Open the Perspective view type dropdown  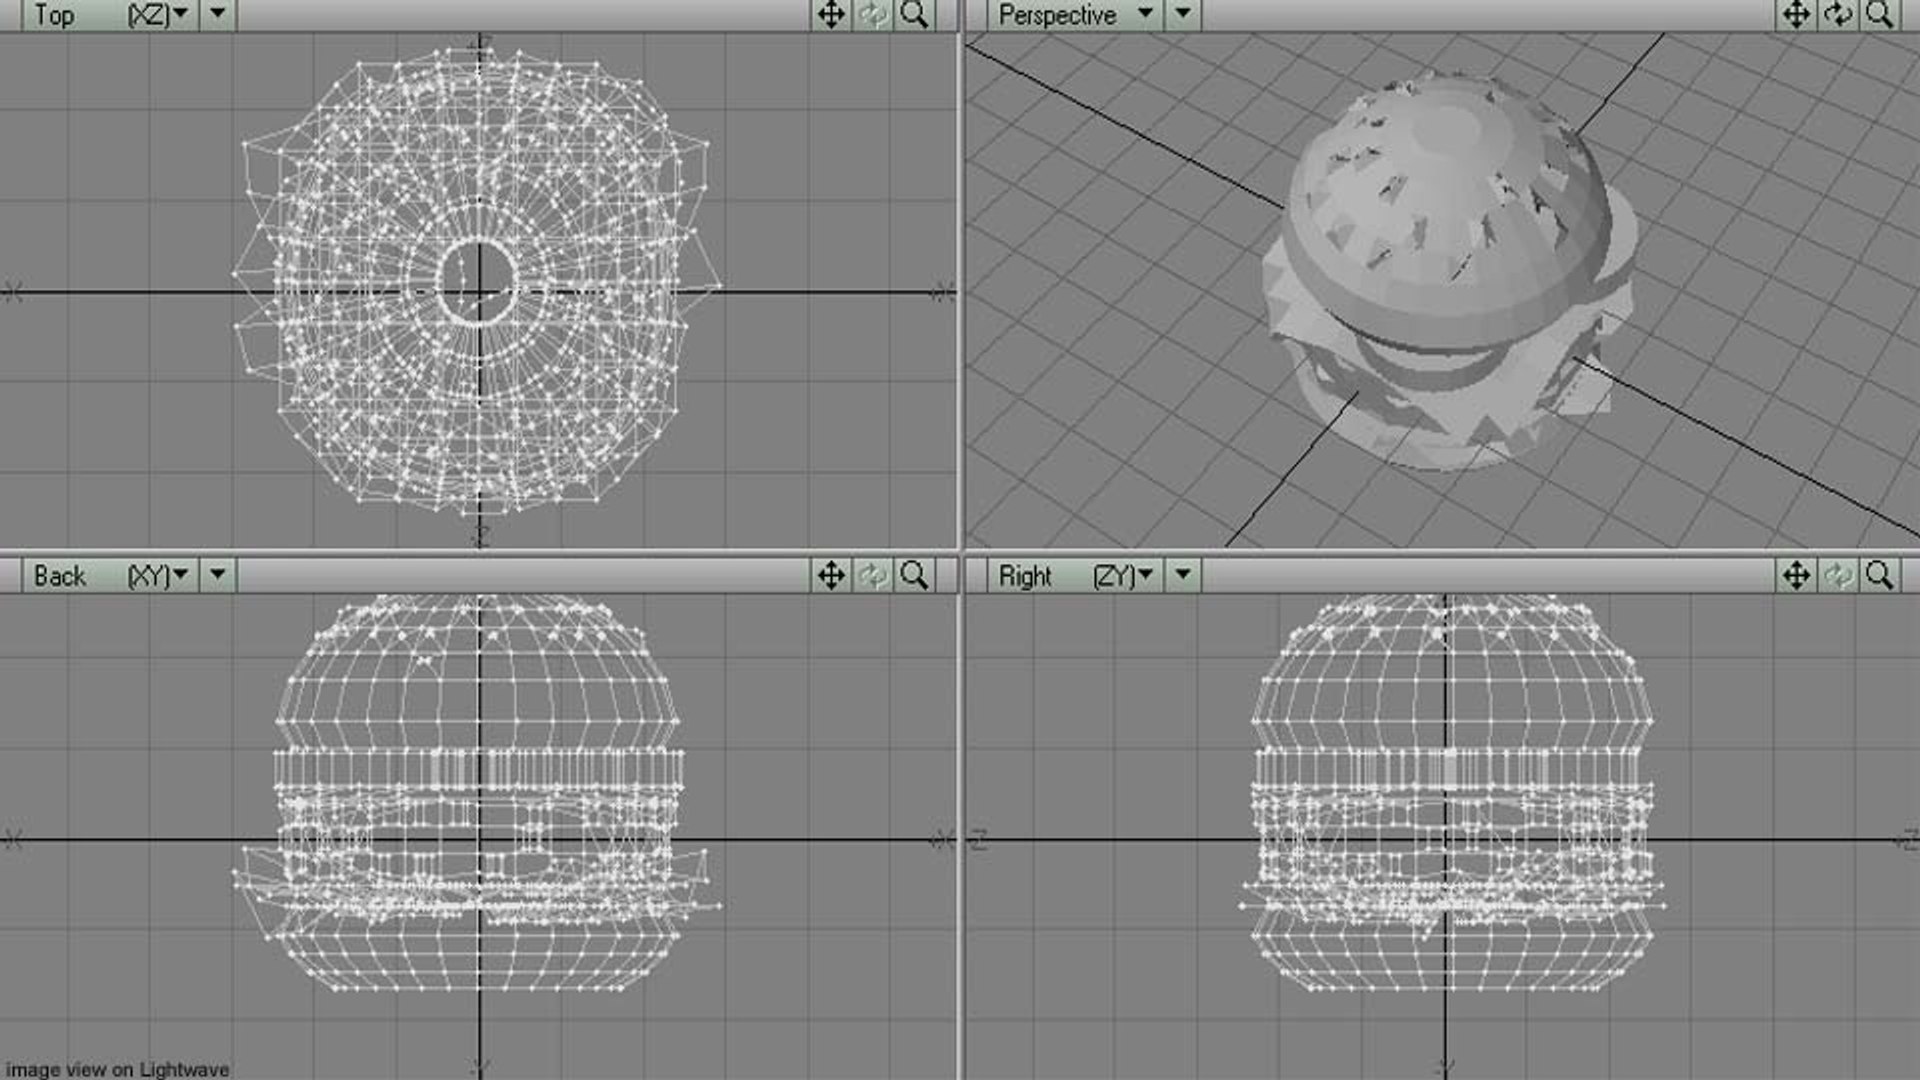1074,14
